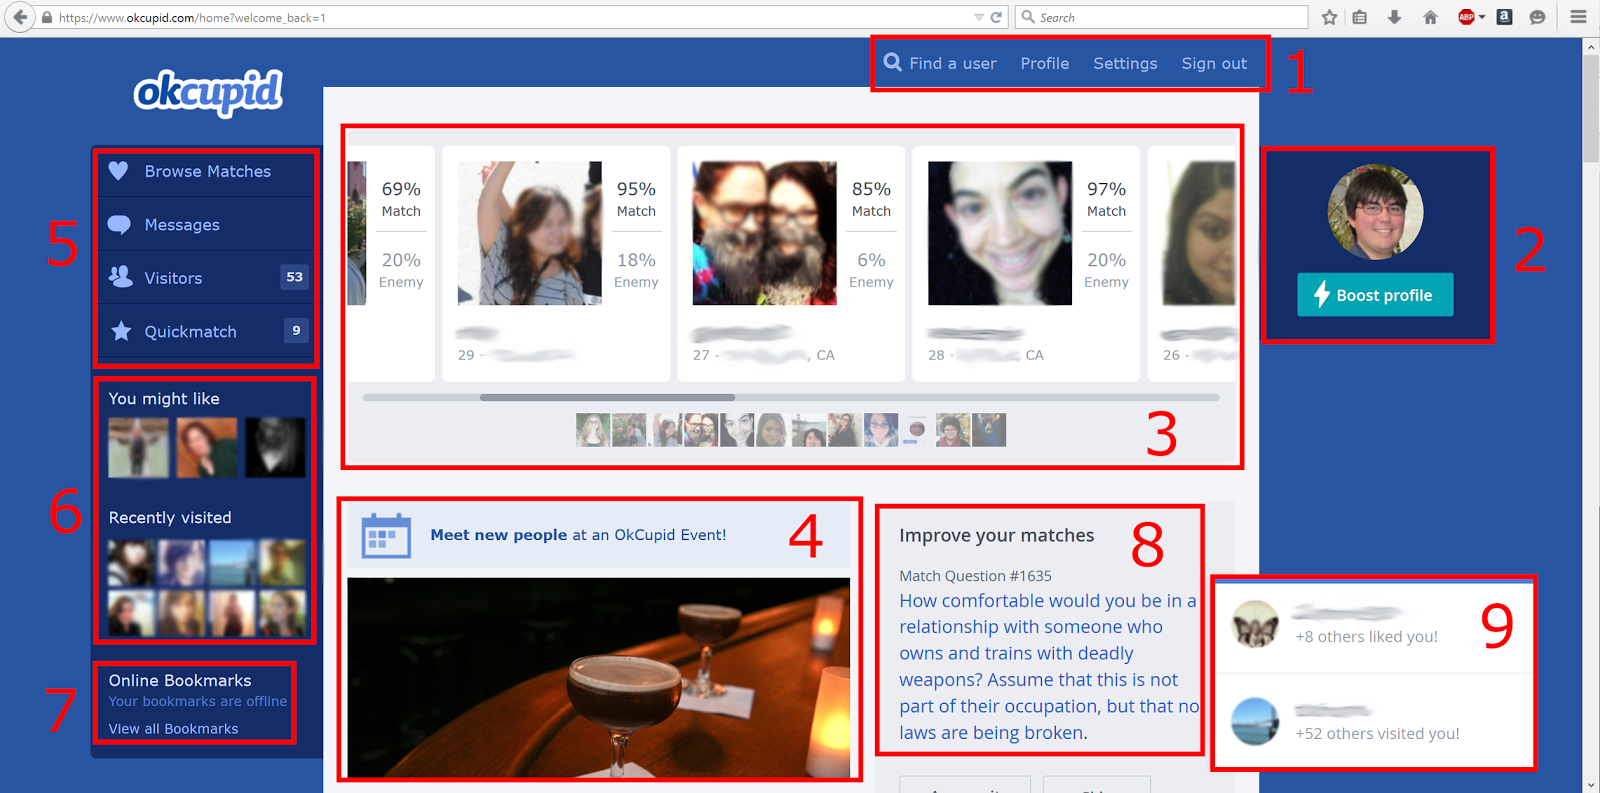Screen dimensions: 1600x793
Task: Click your own profile avatar photo
Action: [x=1375, y=212]
